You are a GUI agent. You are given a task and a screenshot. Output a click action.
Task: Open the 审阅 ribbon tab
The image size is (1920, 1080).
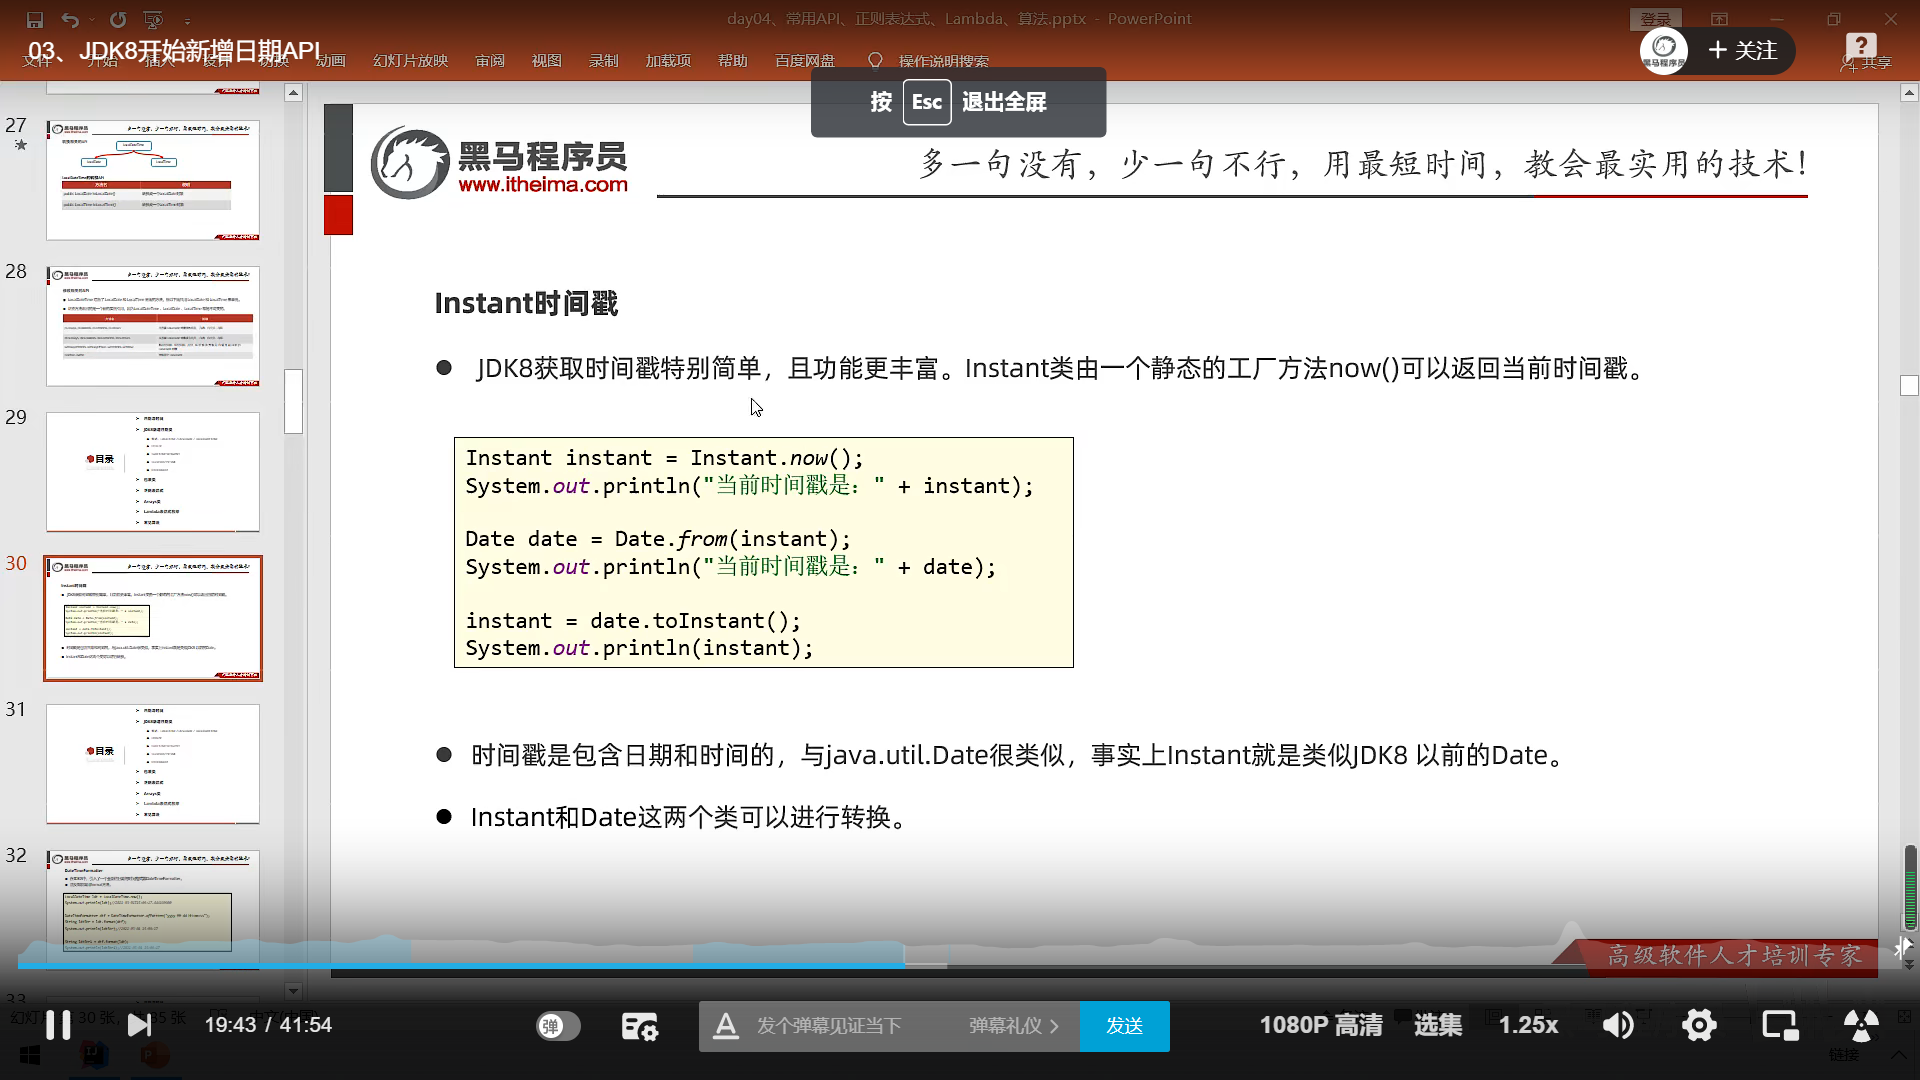click(490, 61)
